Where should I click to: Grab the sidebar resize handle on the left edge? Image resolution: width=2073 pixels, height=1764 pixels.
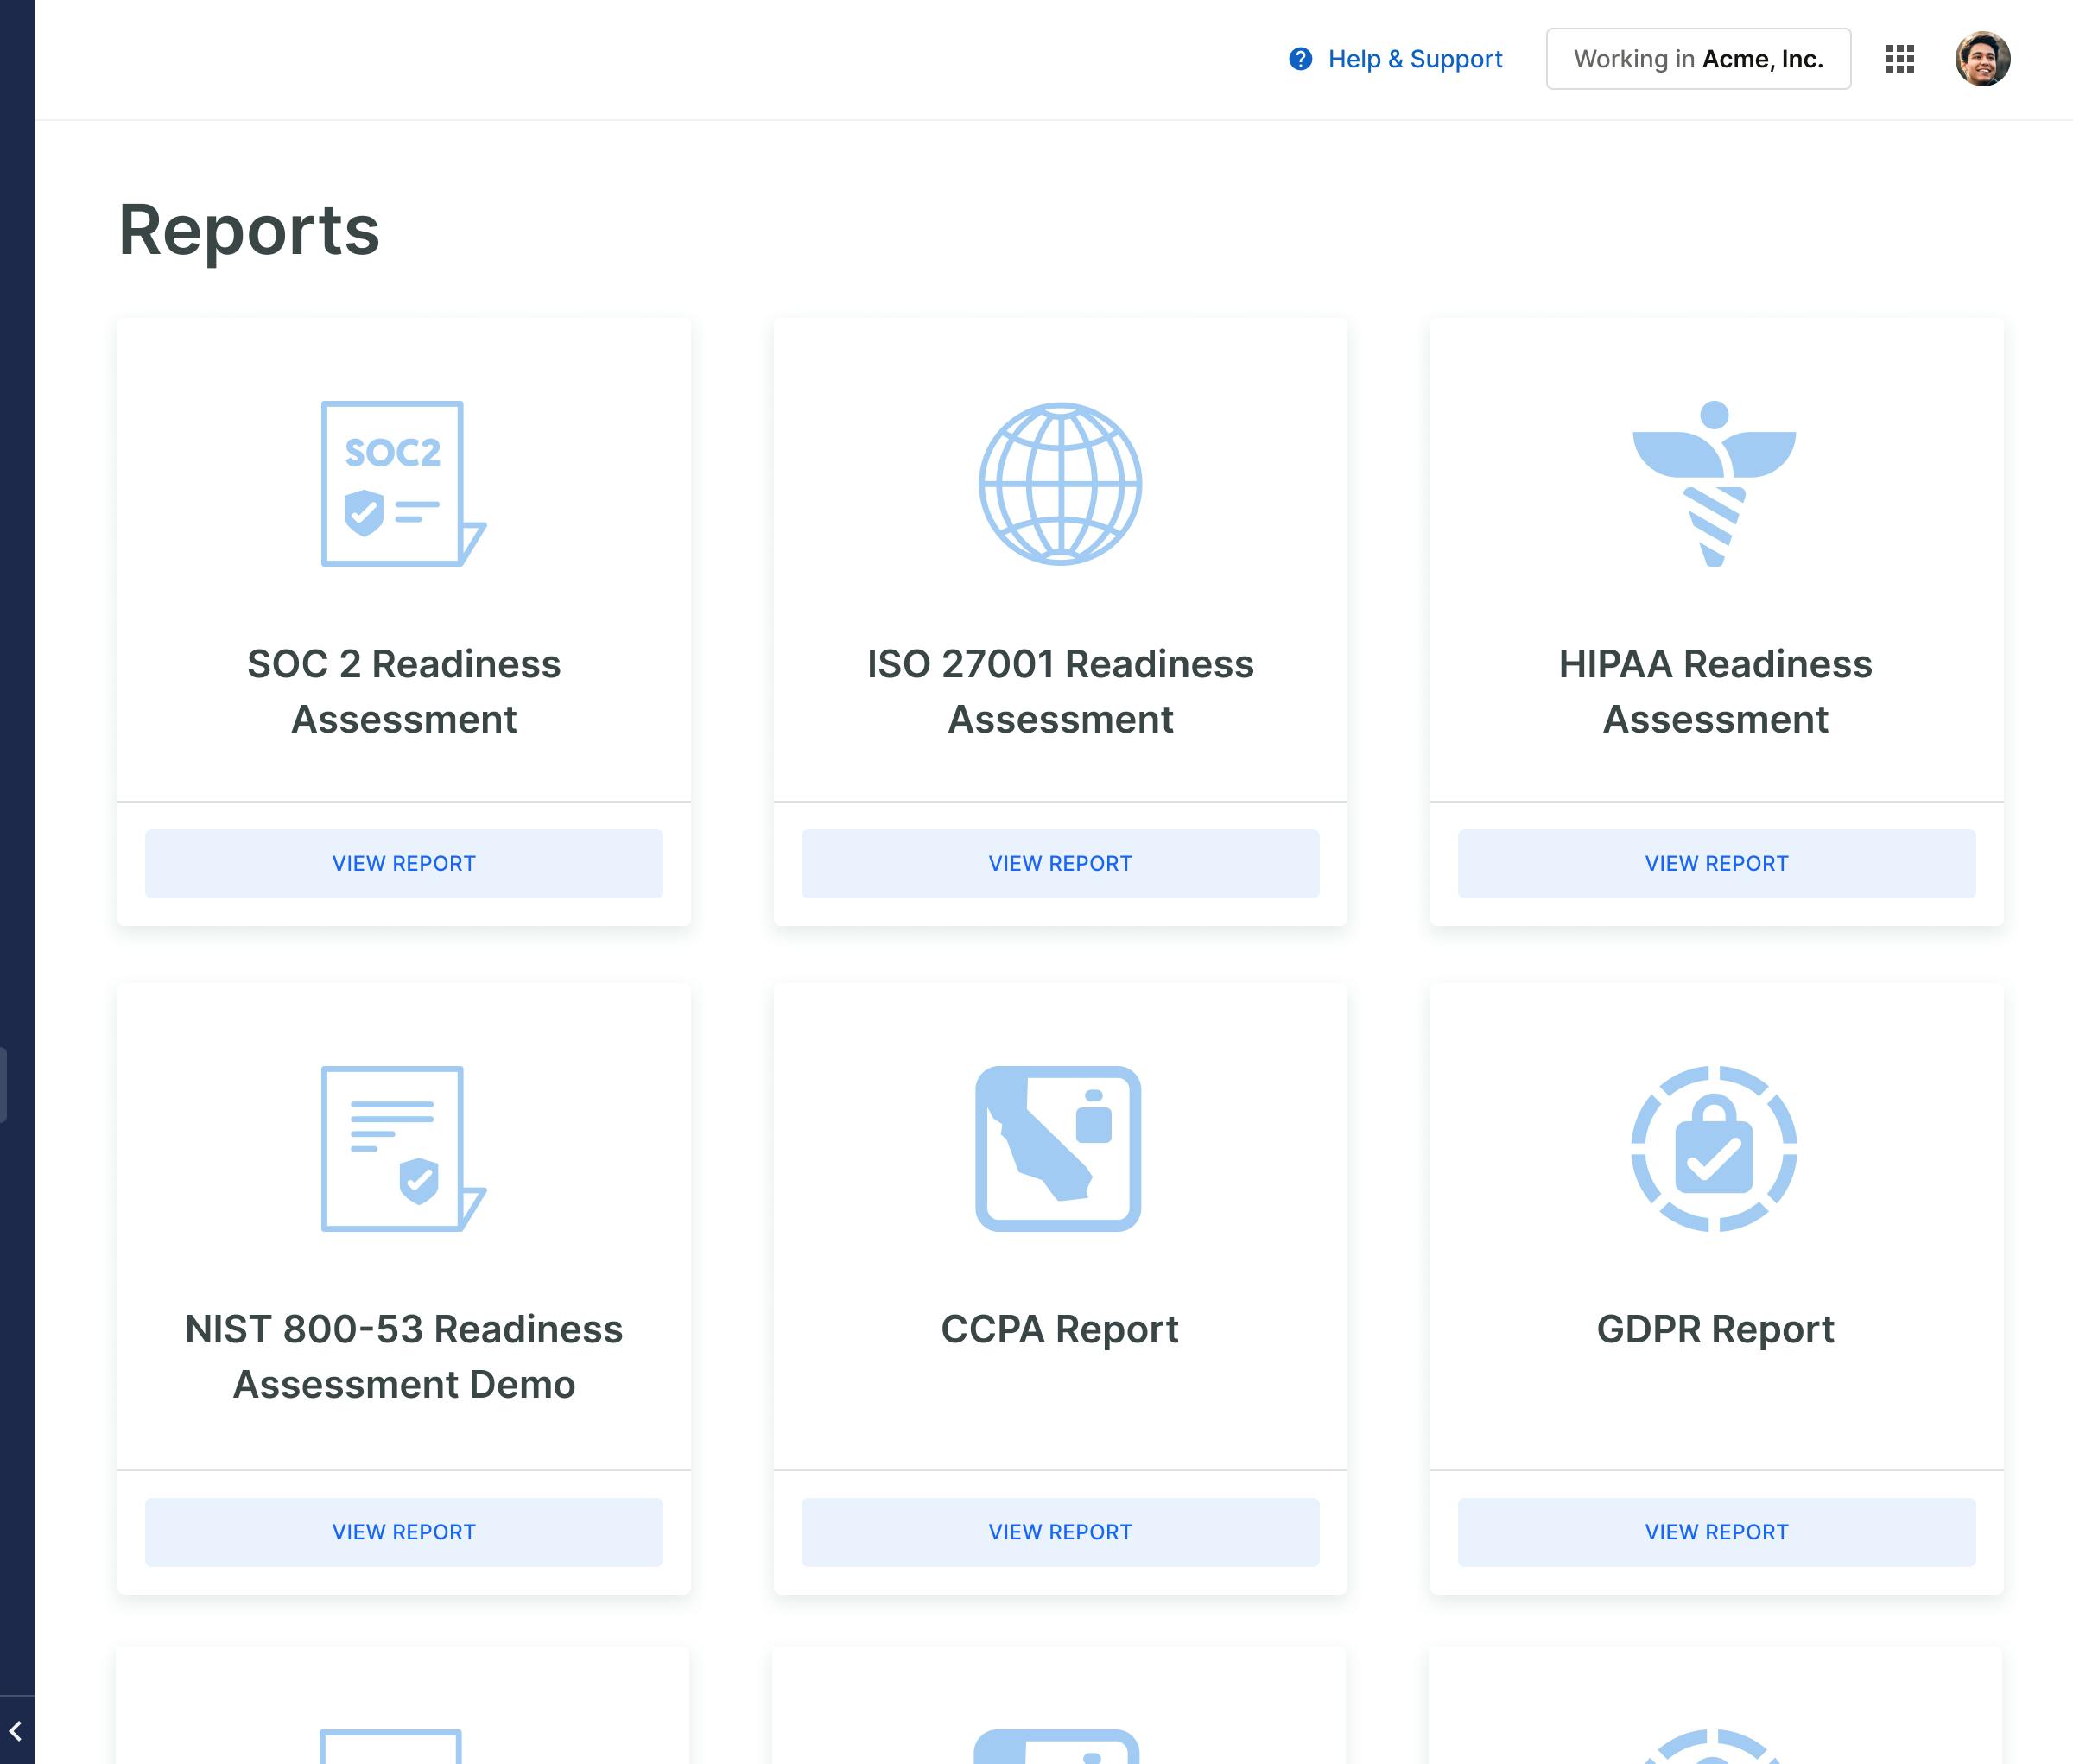click(3, 1084)
